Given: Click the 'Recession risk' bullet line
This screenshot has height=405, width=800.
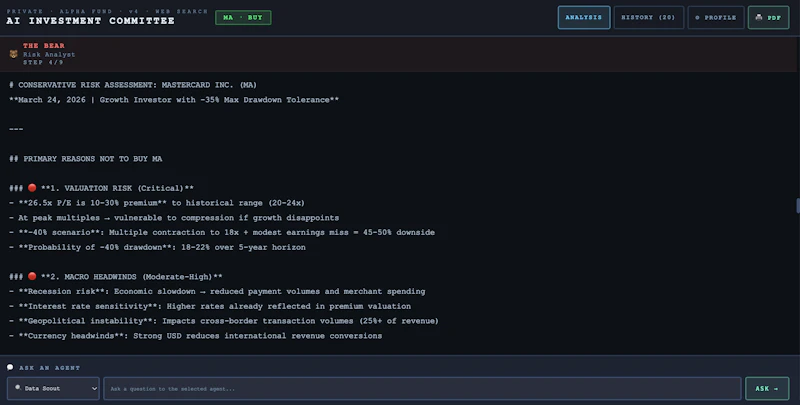Looking at the screenshot, I should point(217,291).
